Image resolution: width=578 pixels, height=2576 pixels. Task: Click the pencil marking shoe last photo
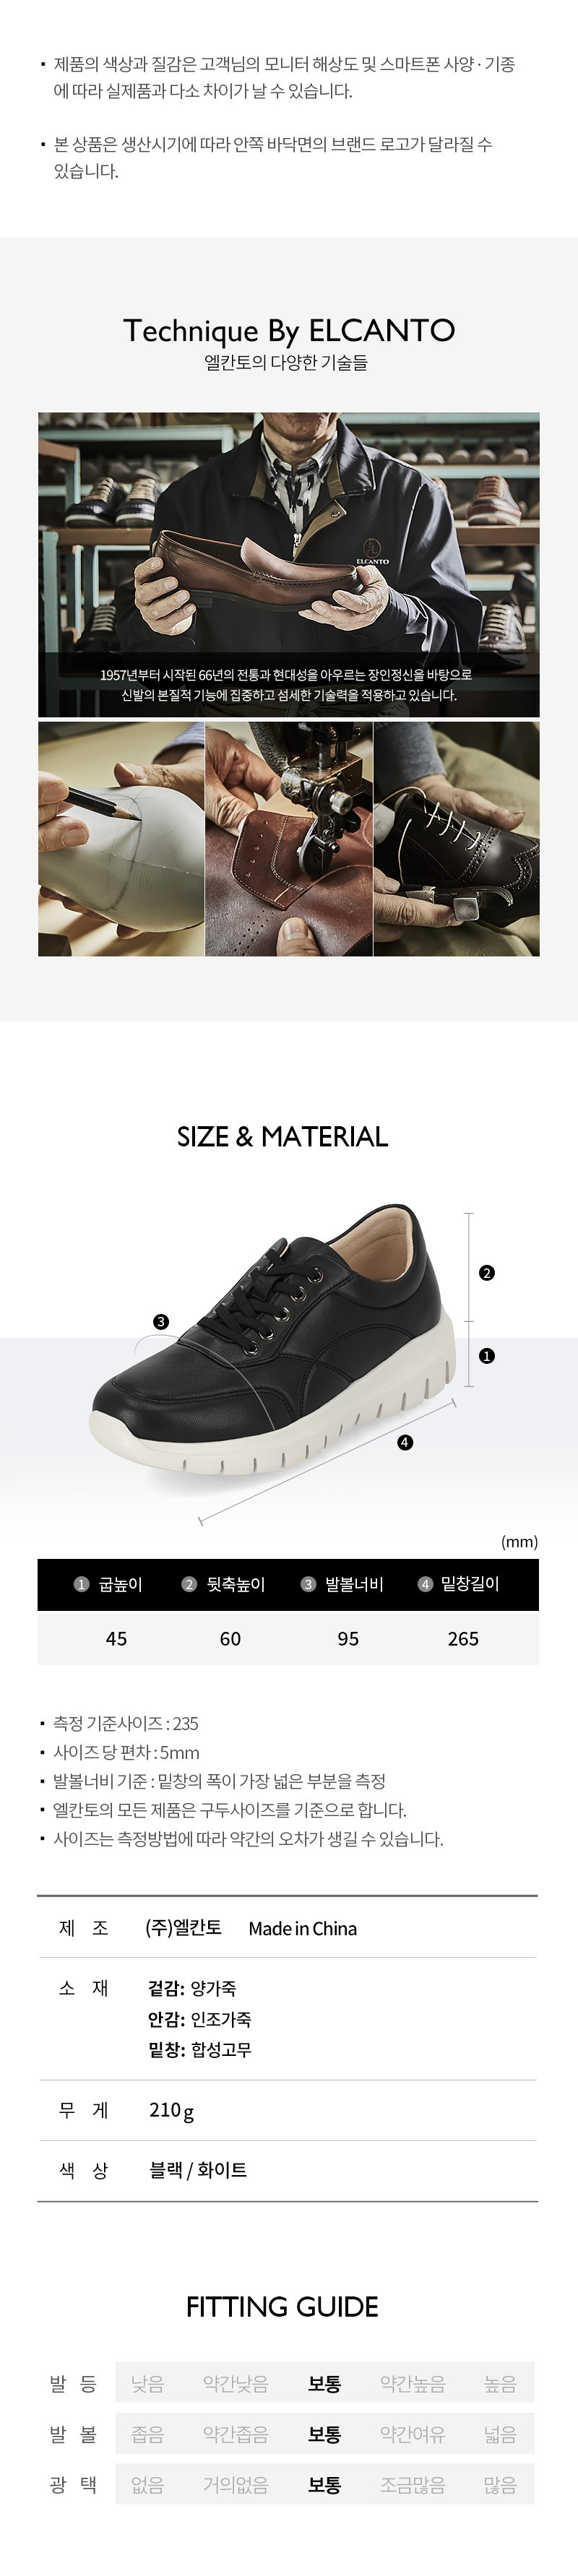(x=121, y=839)
